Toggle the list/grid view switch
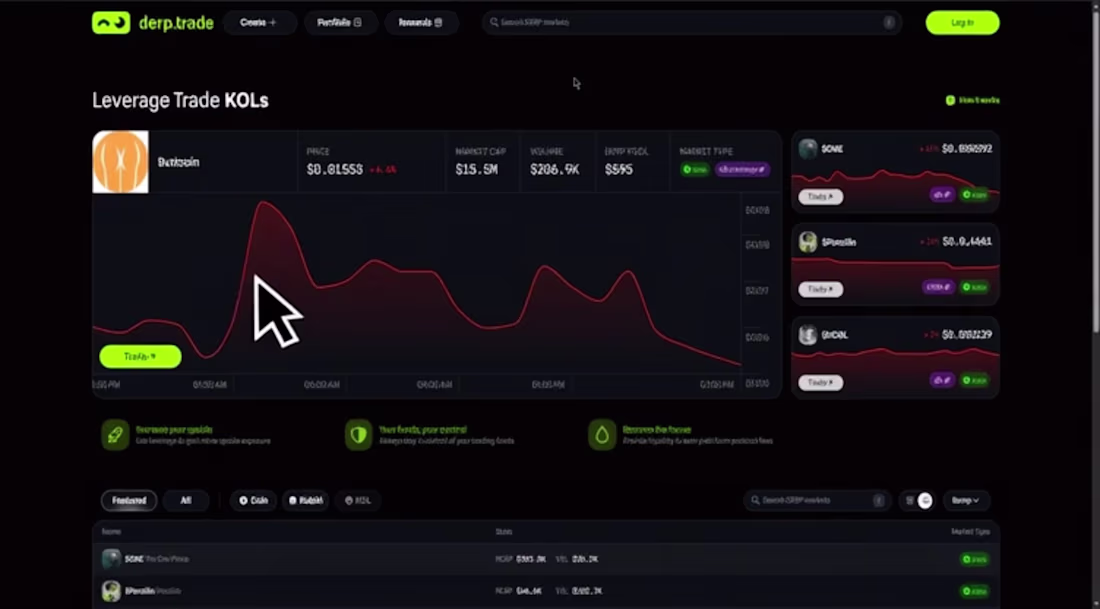 (918, 500)
